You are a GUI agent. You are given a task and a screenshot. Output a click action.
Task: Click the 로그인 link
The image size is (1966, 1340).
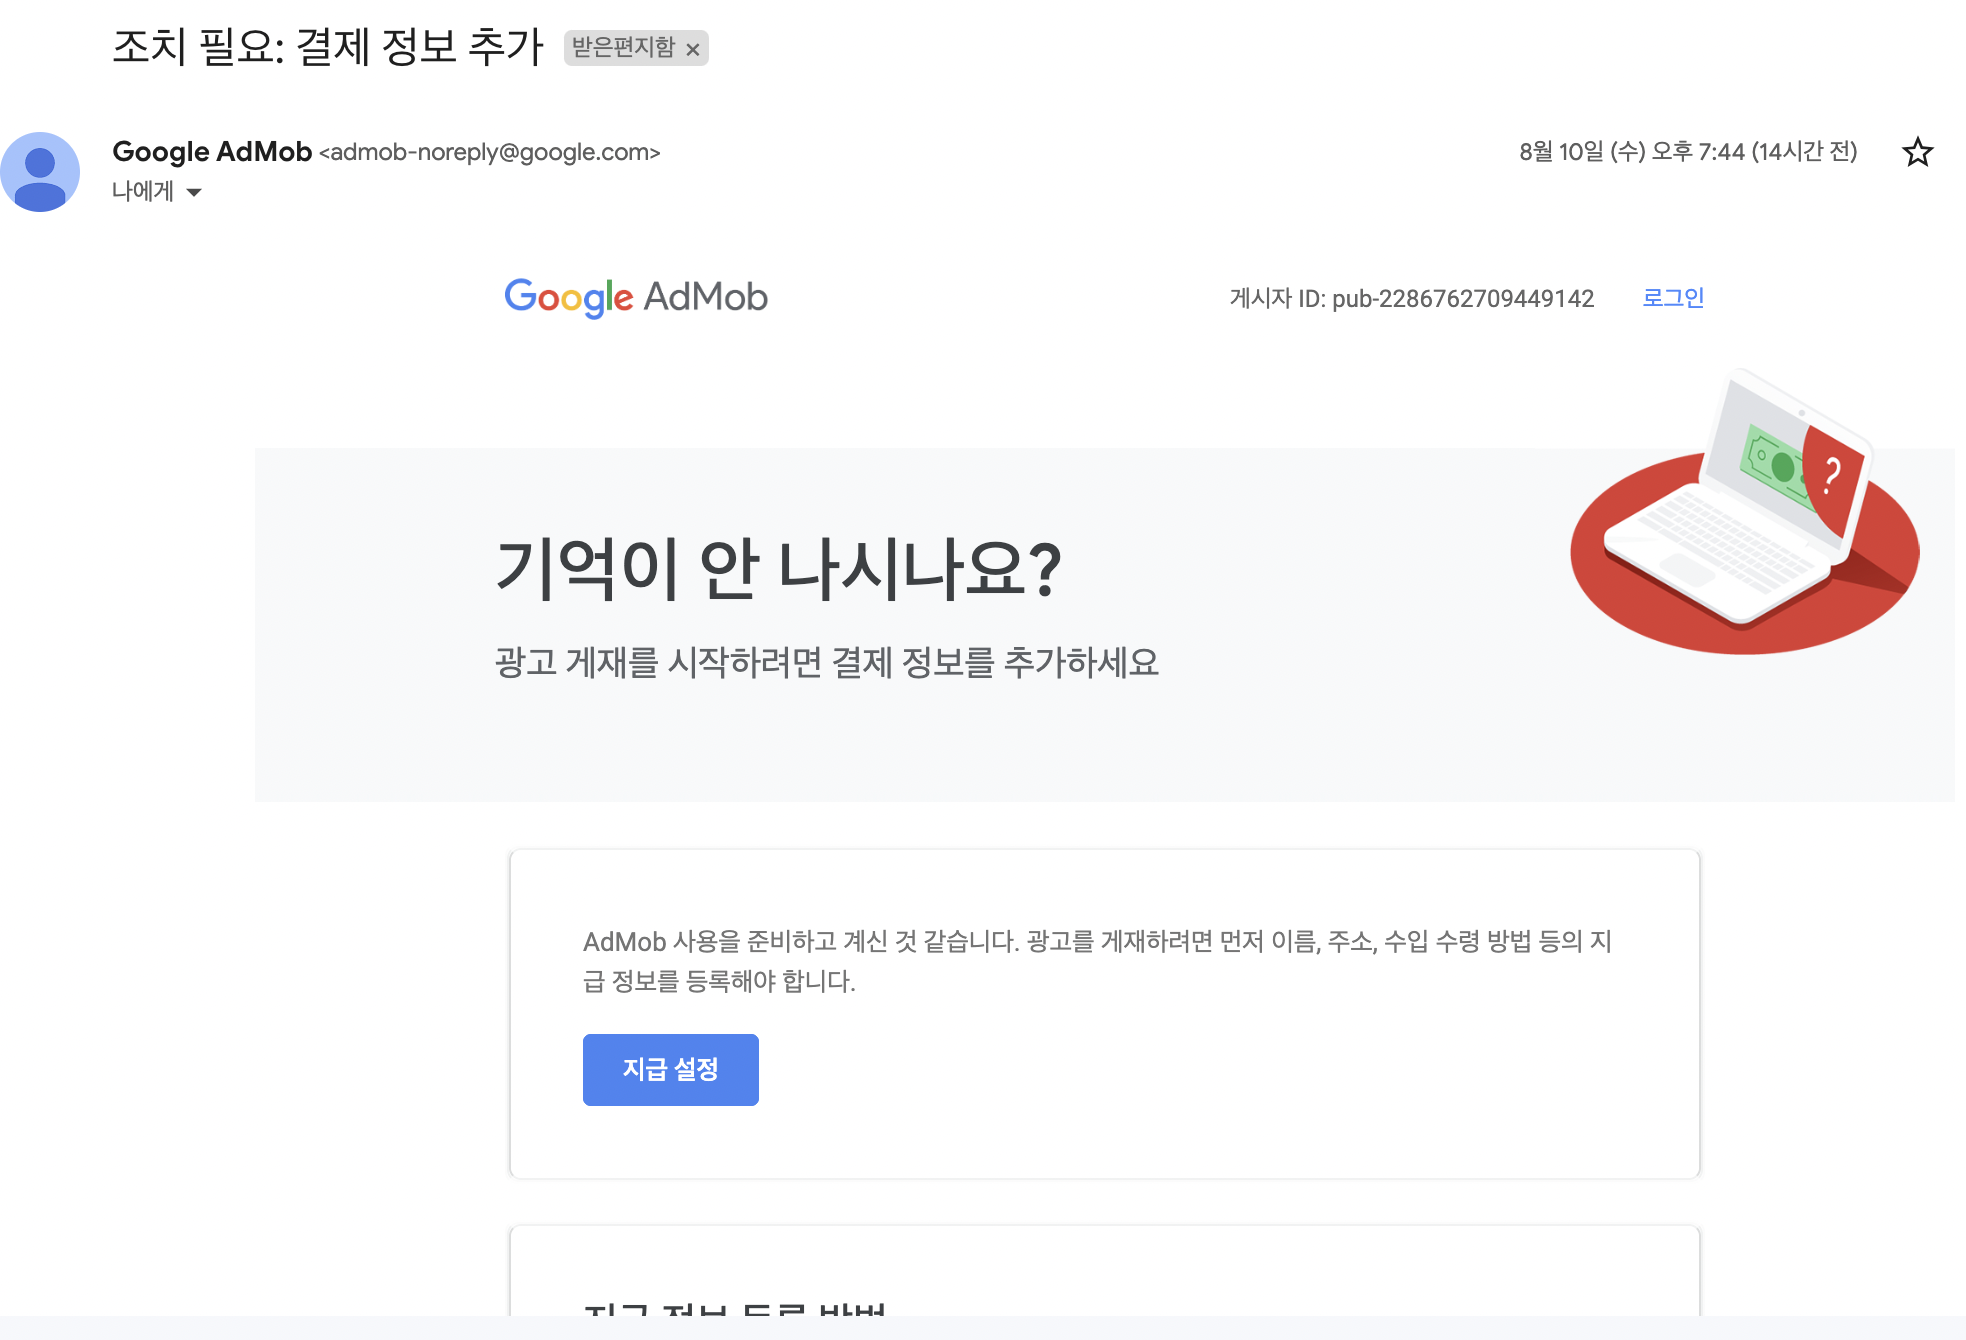pyautogui.click(x=1673, y=298)
